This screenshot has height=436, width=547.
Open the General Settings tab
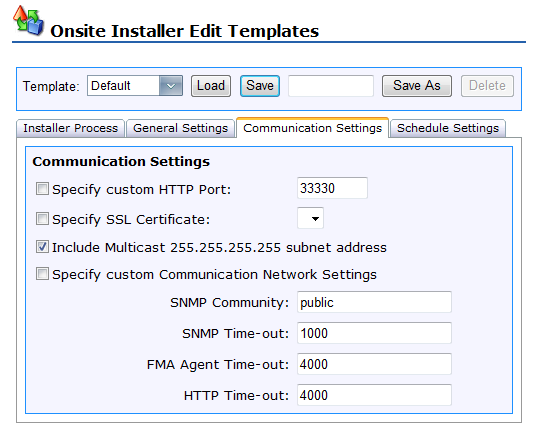pos(180,128)
